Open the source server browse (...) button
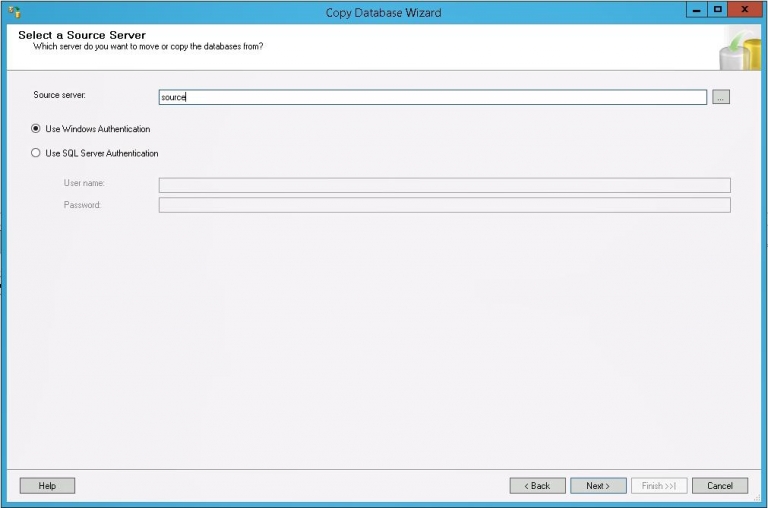The height and width of the screenshot is (508, 768). [x=721, y=97]
